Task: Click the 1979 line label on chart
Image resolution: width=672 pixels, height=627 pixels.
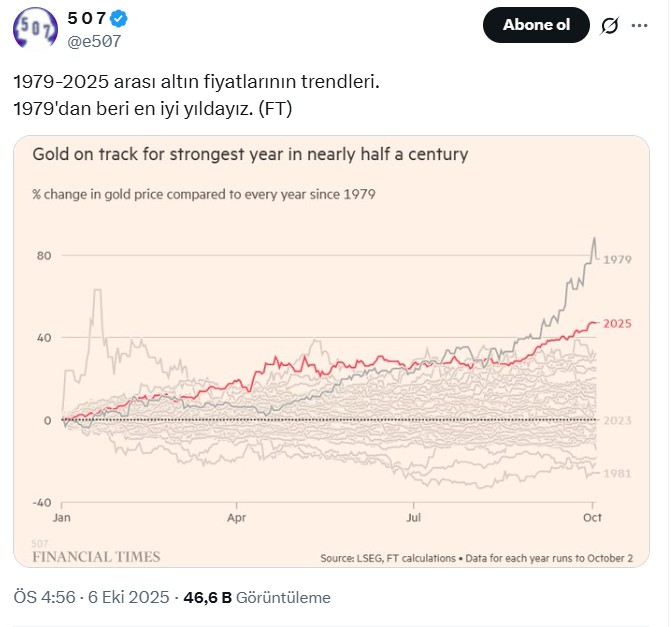Action: [x=619, y=260]
